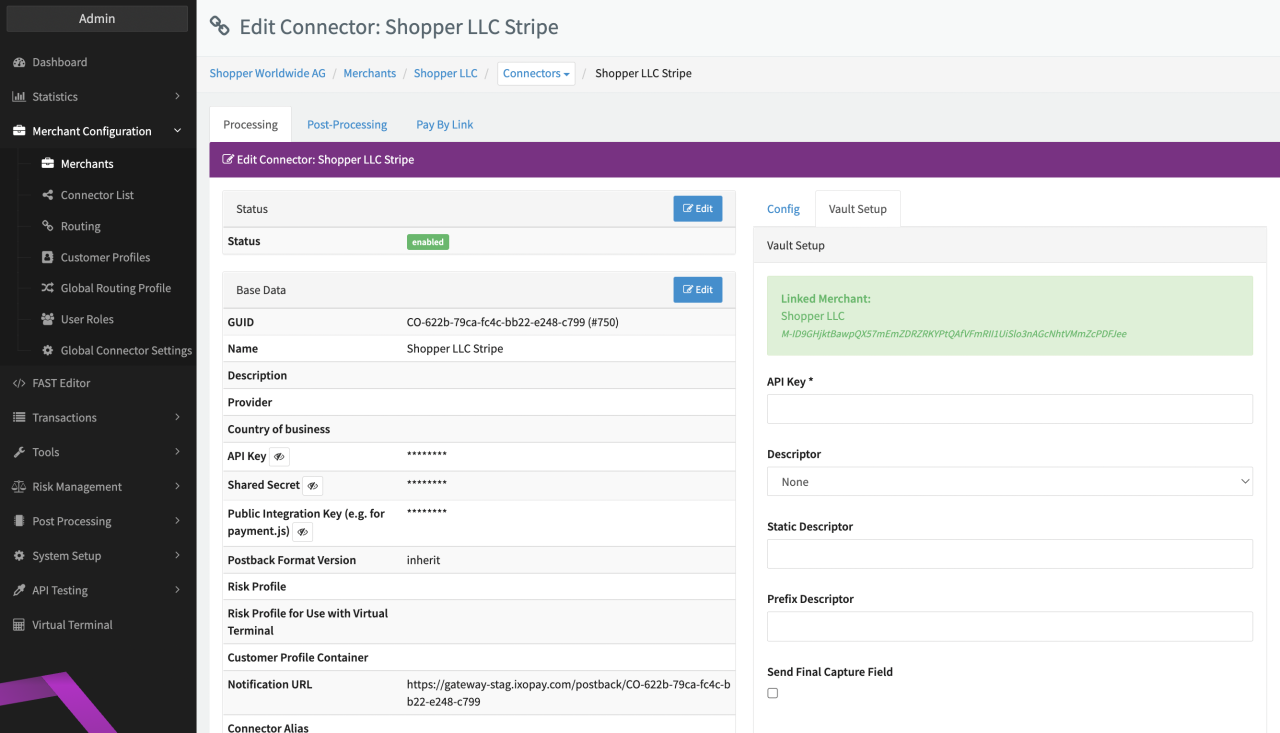The image size is (1280, 733).
Task: Open the Descriptor select box
Action: 1009,482
